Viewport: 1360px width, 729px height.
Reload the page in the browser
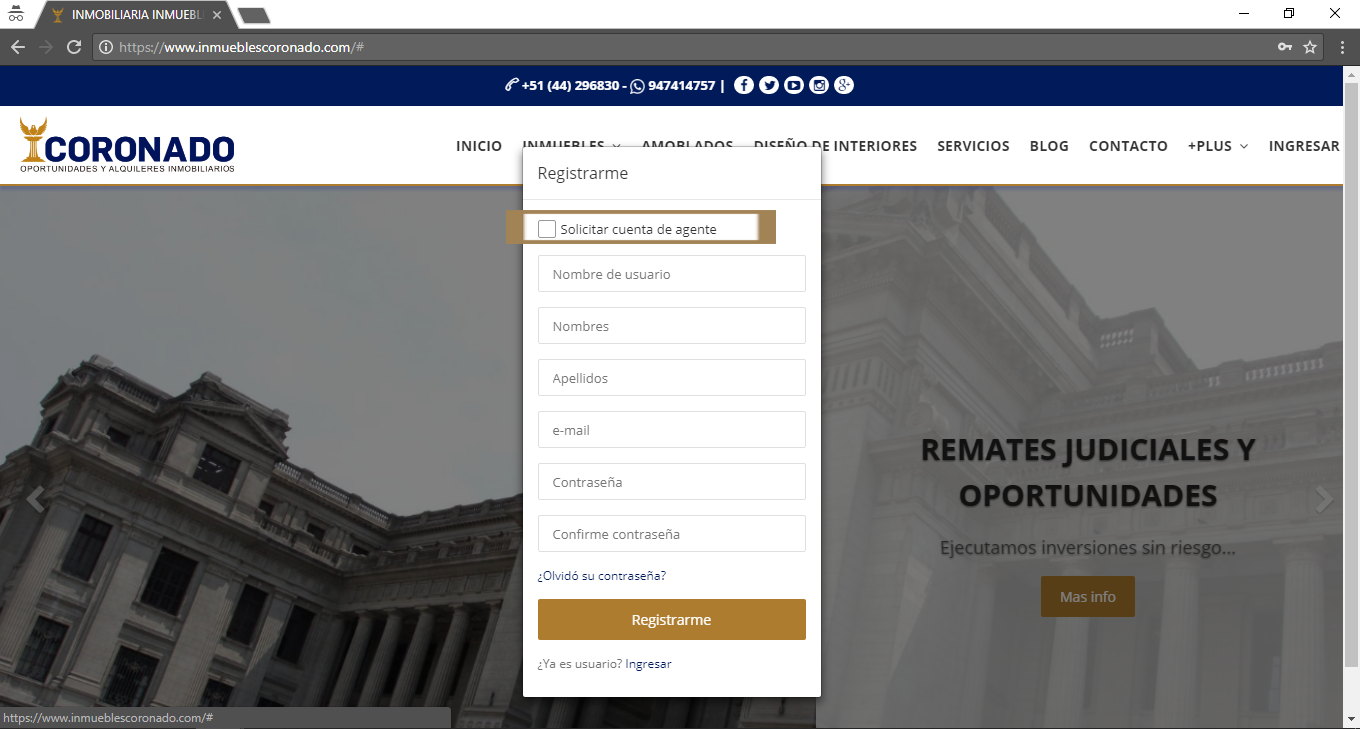click(x=73, y=47)
